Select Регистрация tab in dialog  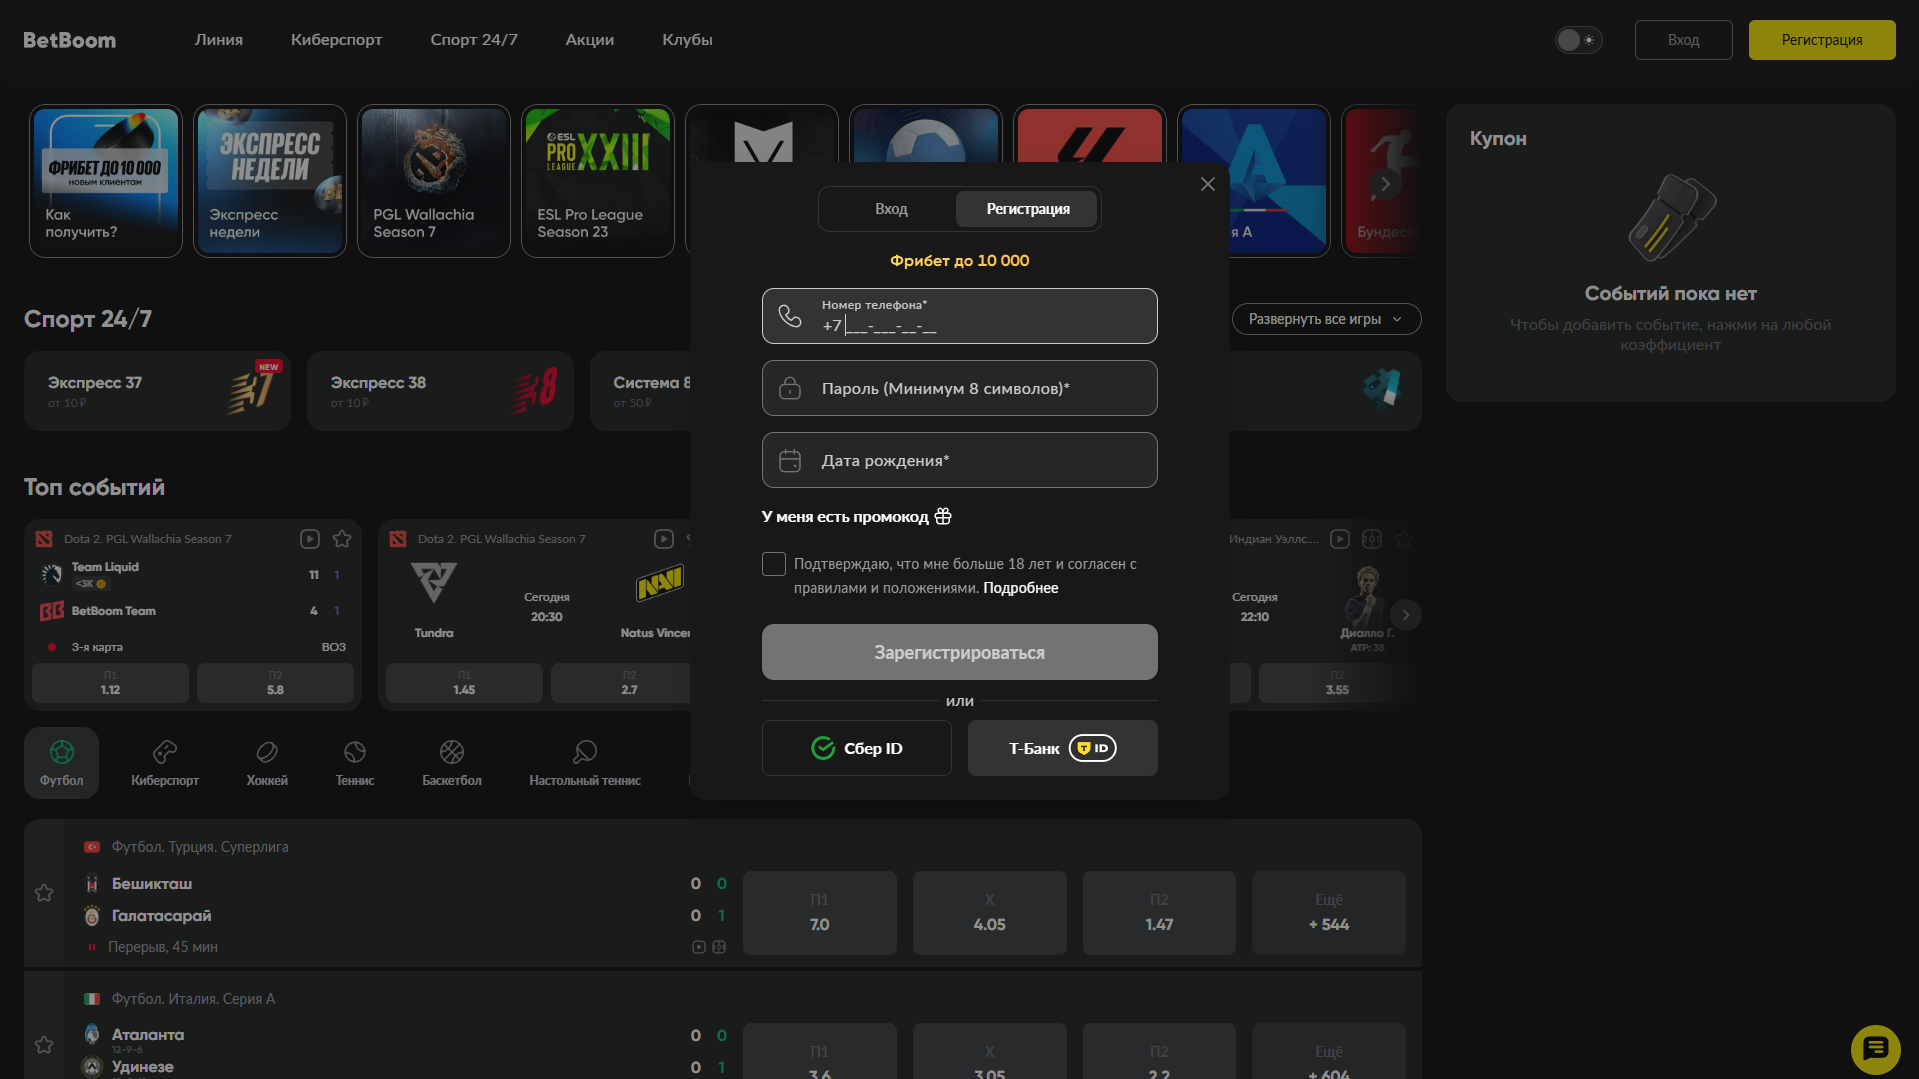pos(1028,209)
